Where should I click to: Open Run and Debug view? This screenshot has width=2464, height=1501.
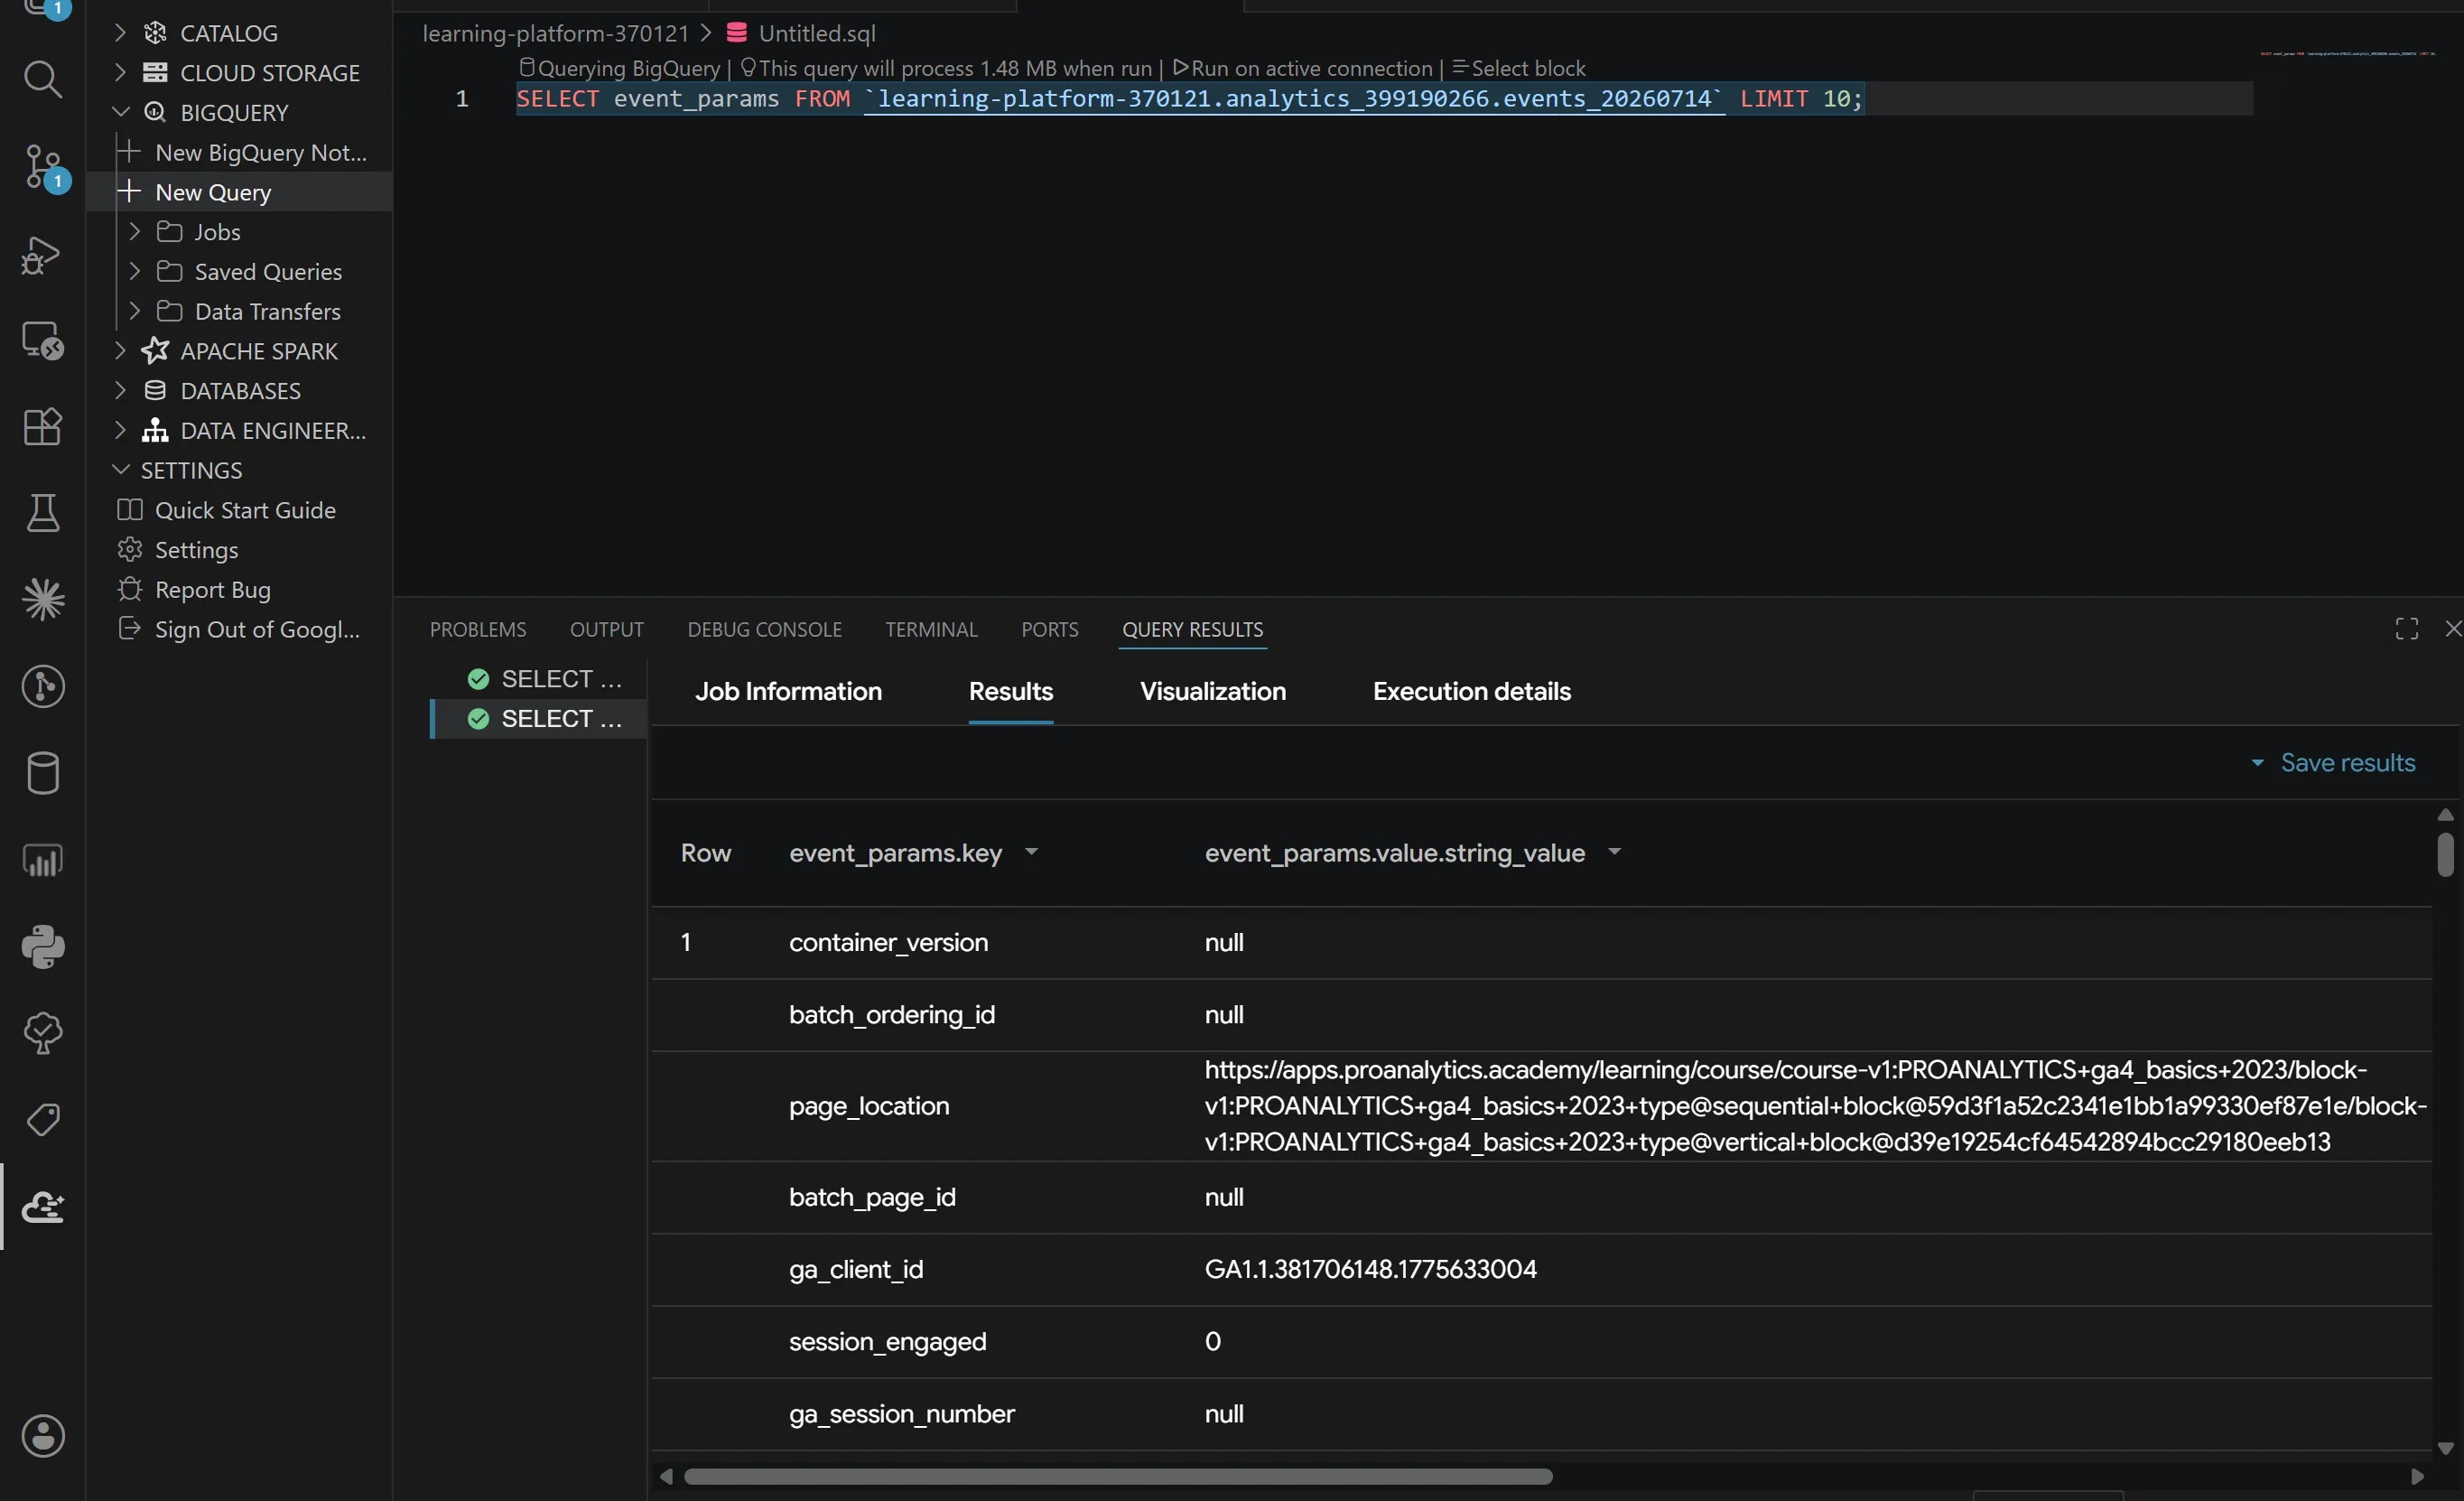coord(42,255)
